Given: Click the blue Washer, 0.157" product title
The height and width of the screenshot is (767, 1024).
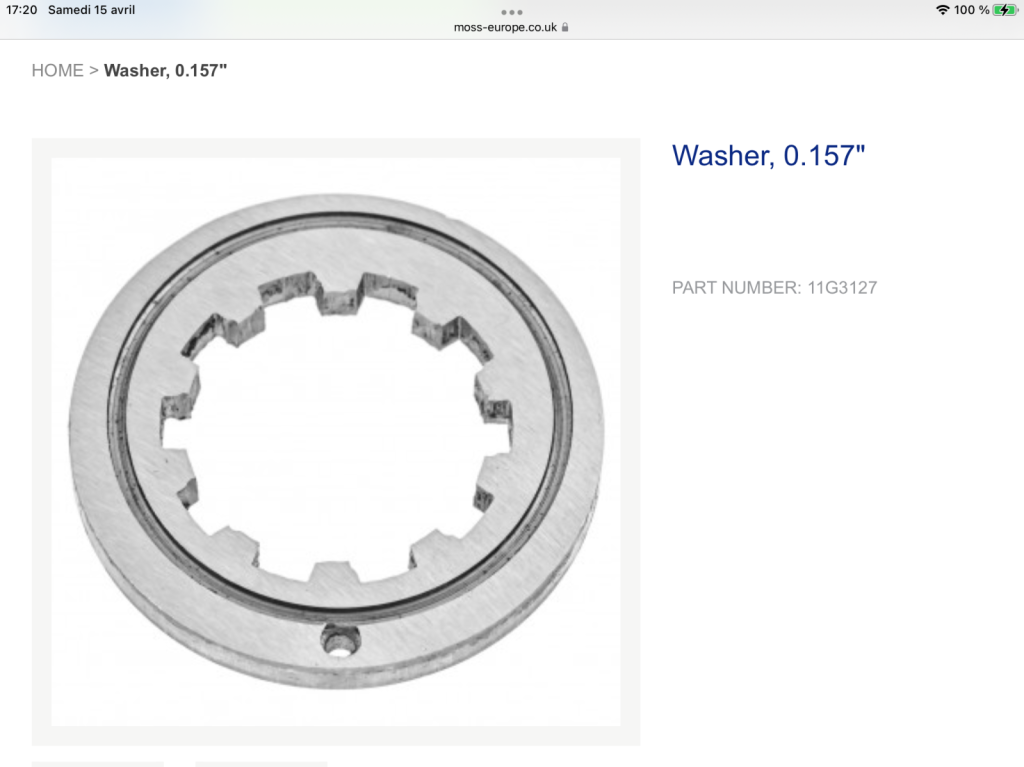Looking at the screenshot, I should pyautogui.click(x=768, y=155).
